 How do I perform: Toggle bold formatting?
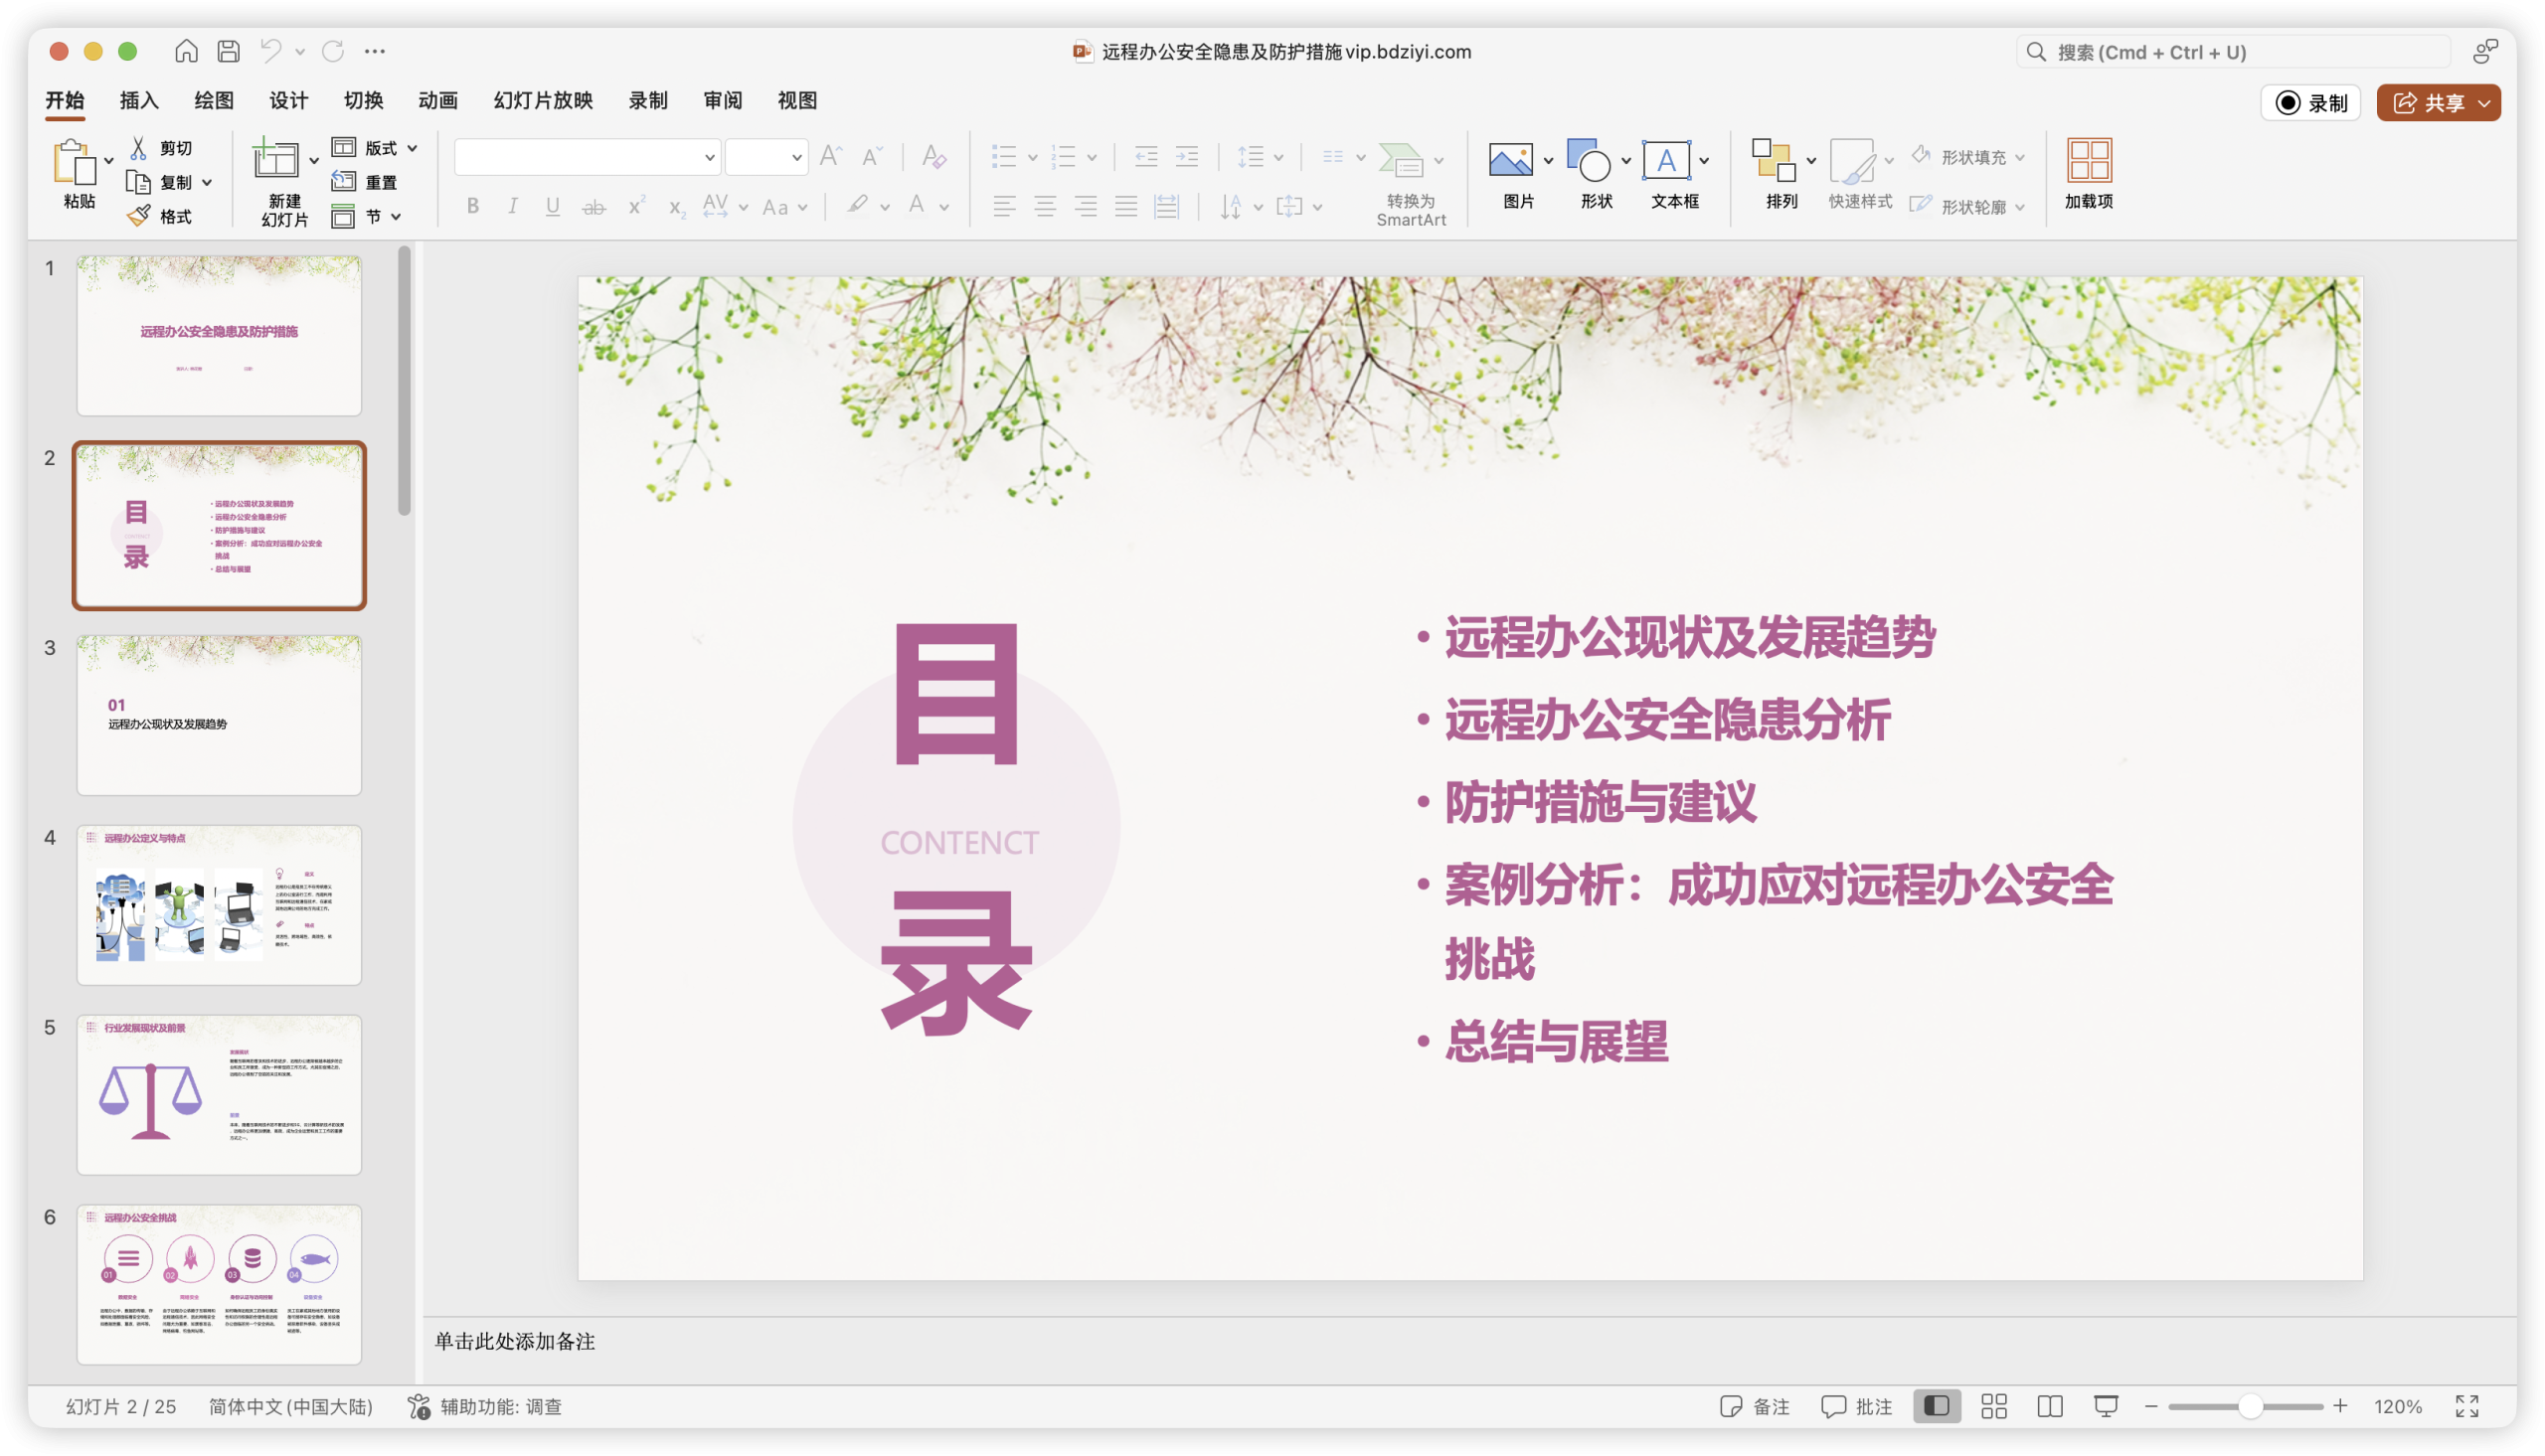pos(472,205)
